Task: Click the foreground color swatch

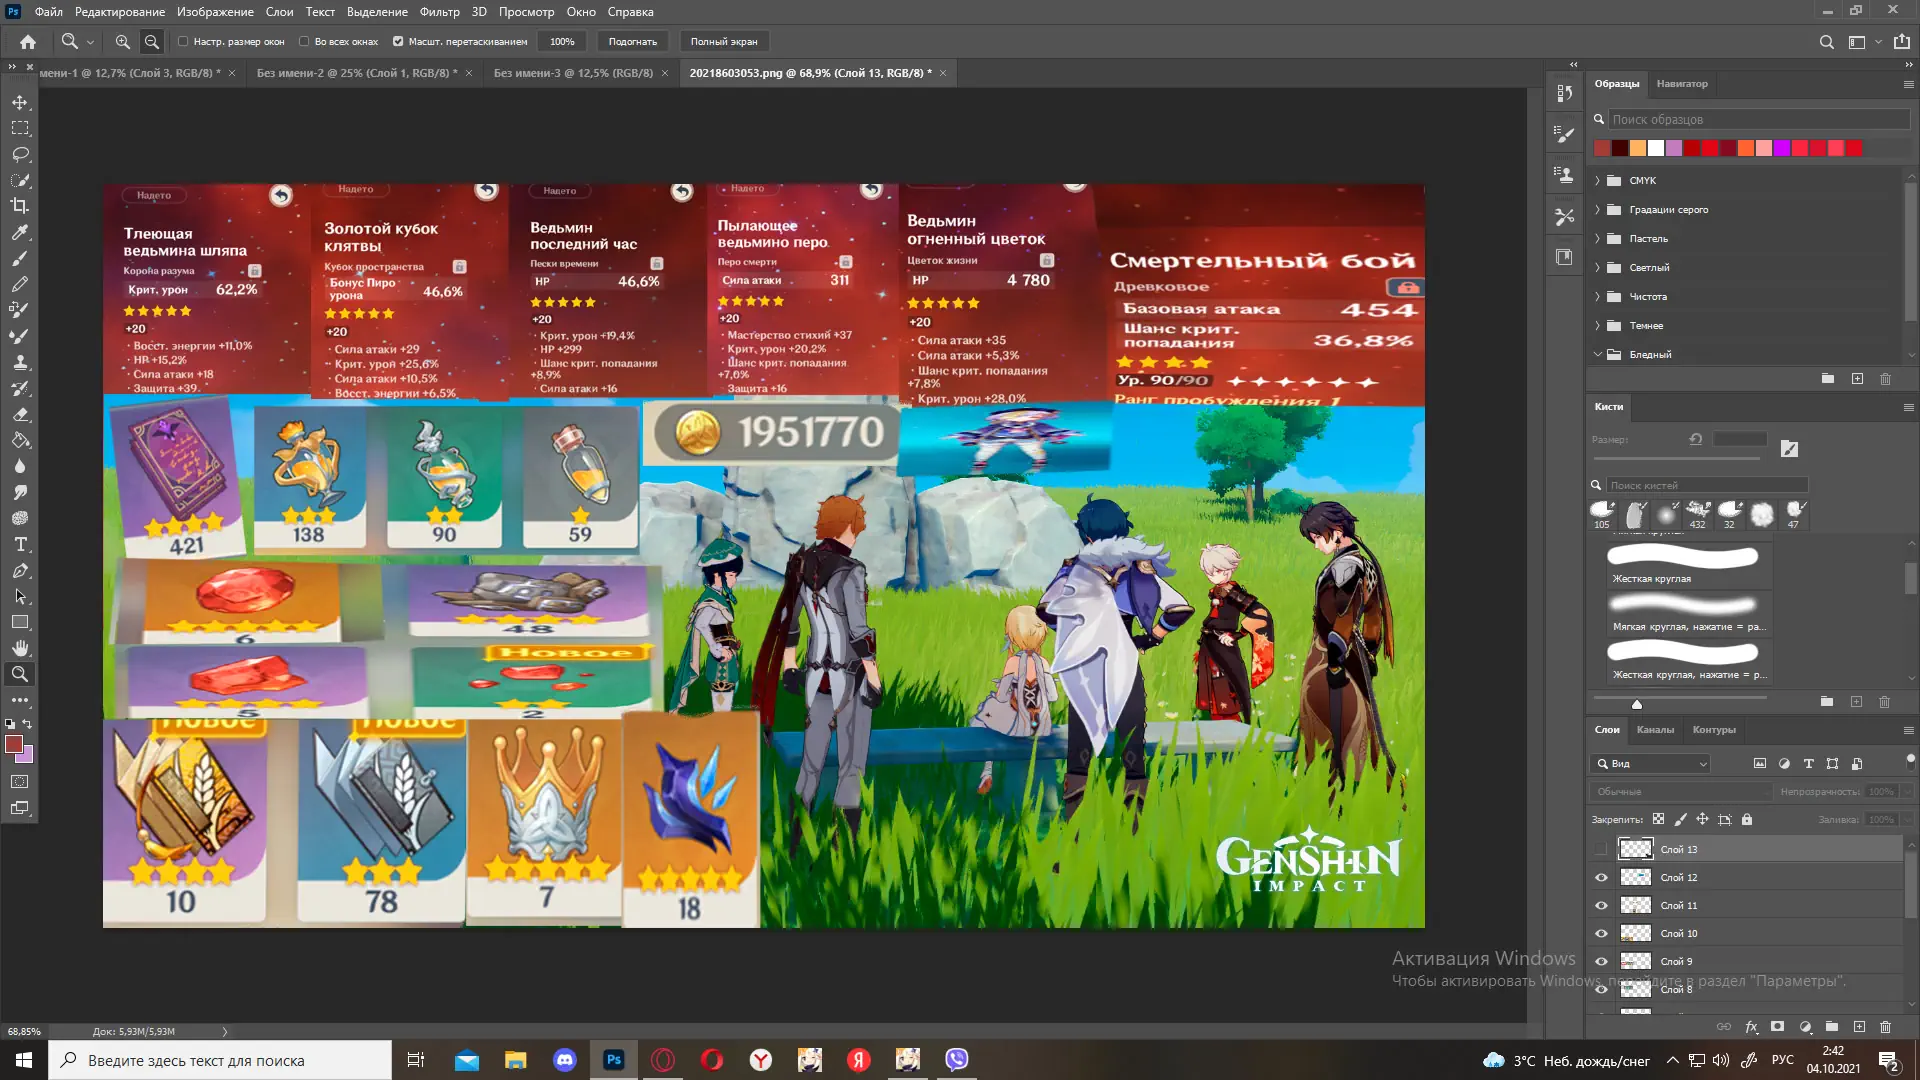Action: [x=14, y=744]
